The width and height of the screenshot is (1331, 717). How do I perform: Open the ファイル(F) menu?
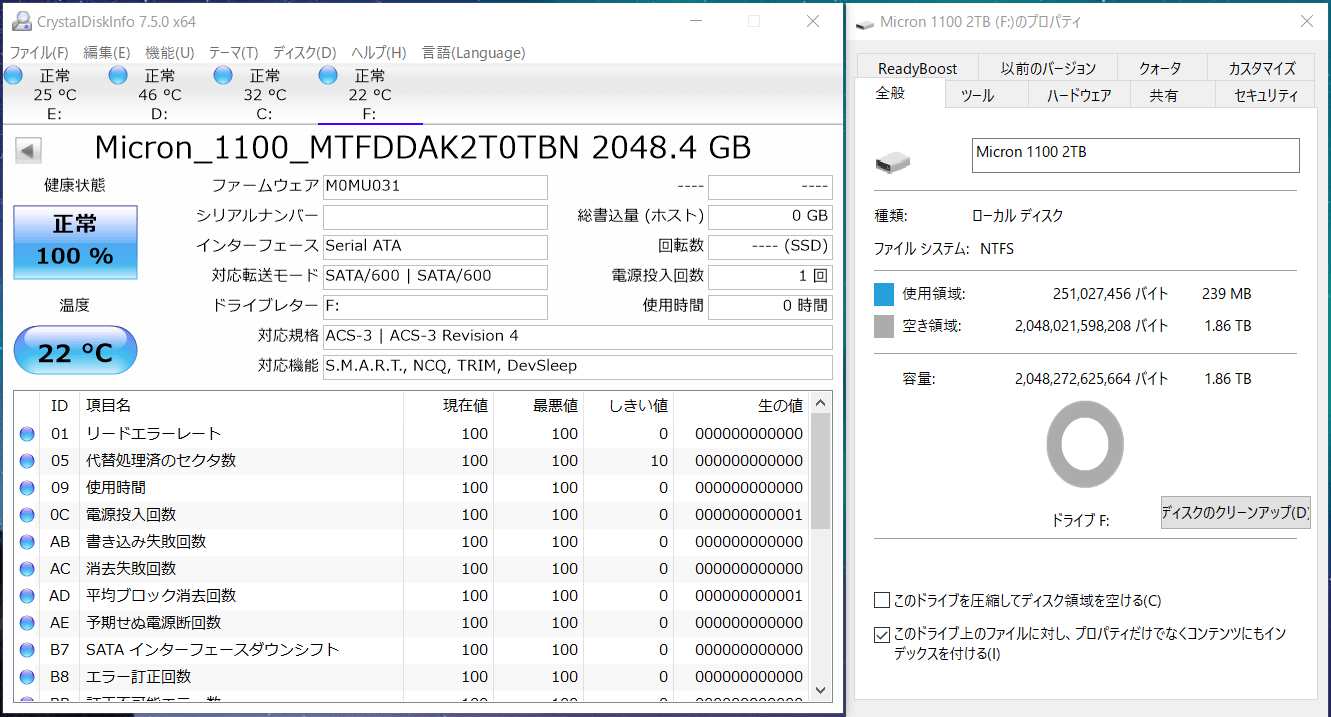[x=39, y=53]
